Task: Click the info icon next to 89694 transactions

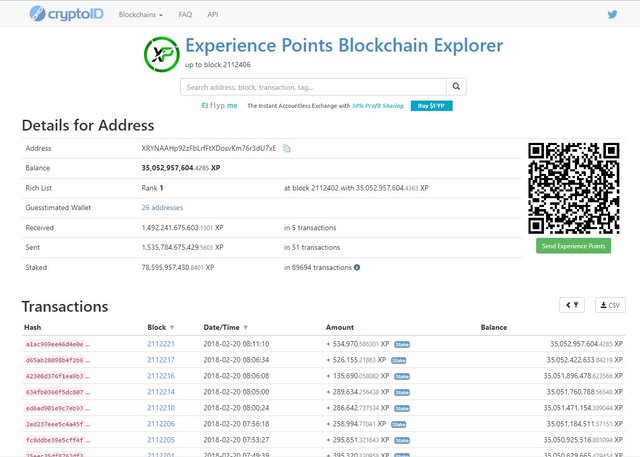Action: tap(357, 268)
